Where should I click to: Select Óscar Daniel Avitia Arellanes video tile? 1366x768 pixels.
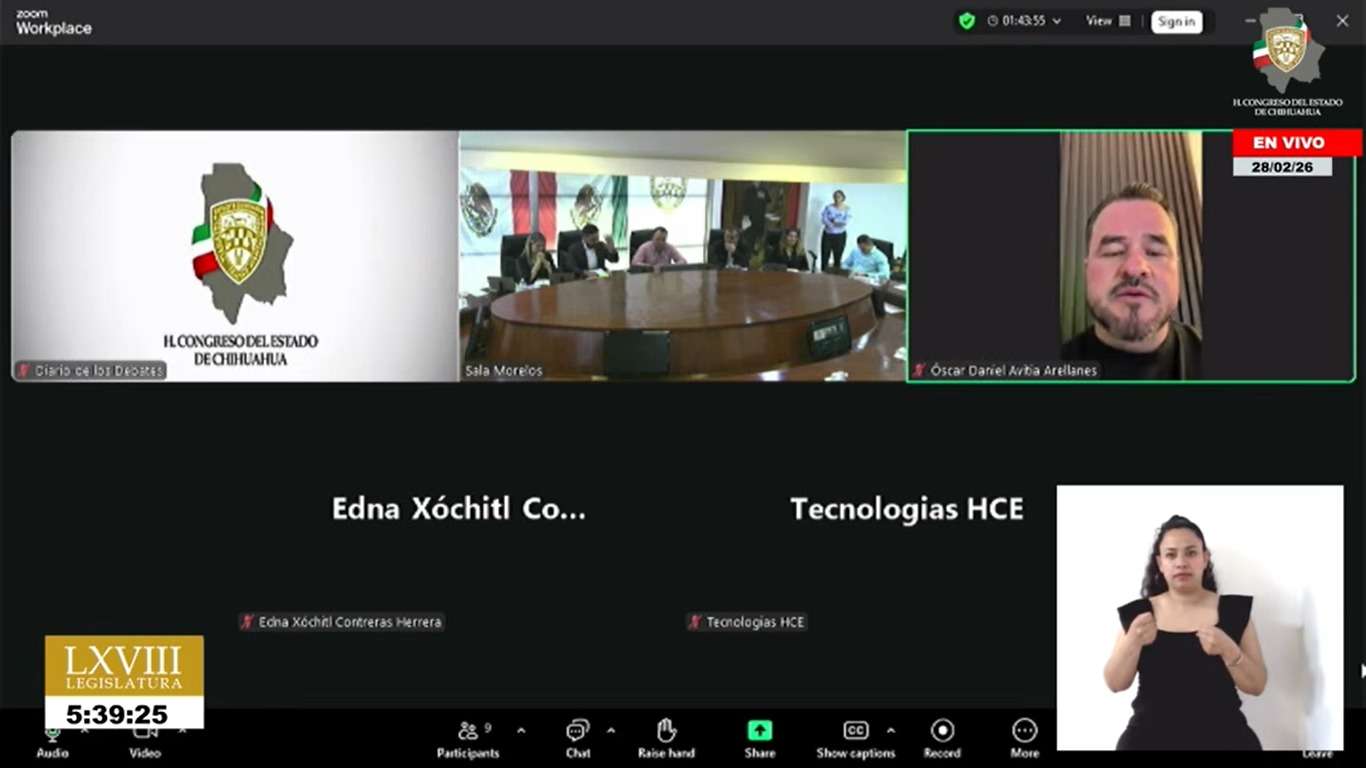tap(1130, 255)
